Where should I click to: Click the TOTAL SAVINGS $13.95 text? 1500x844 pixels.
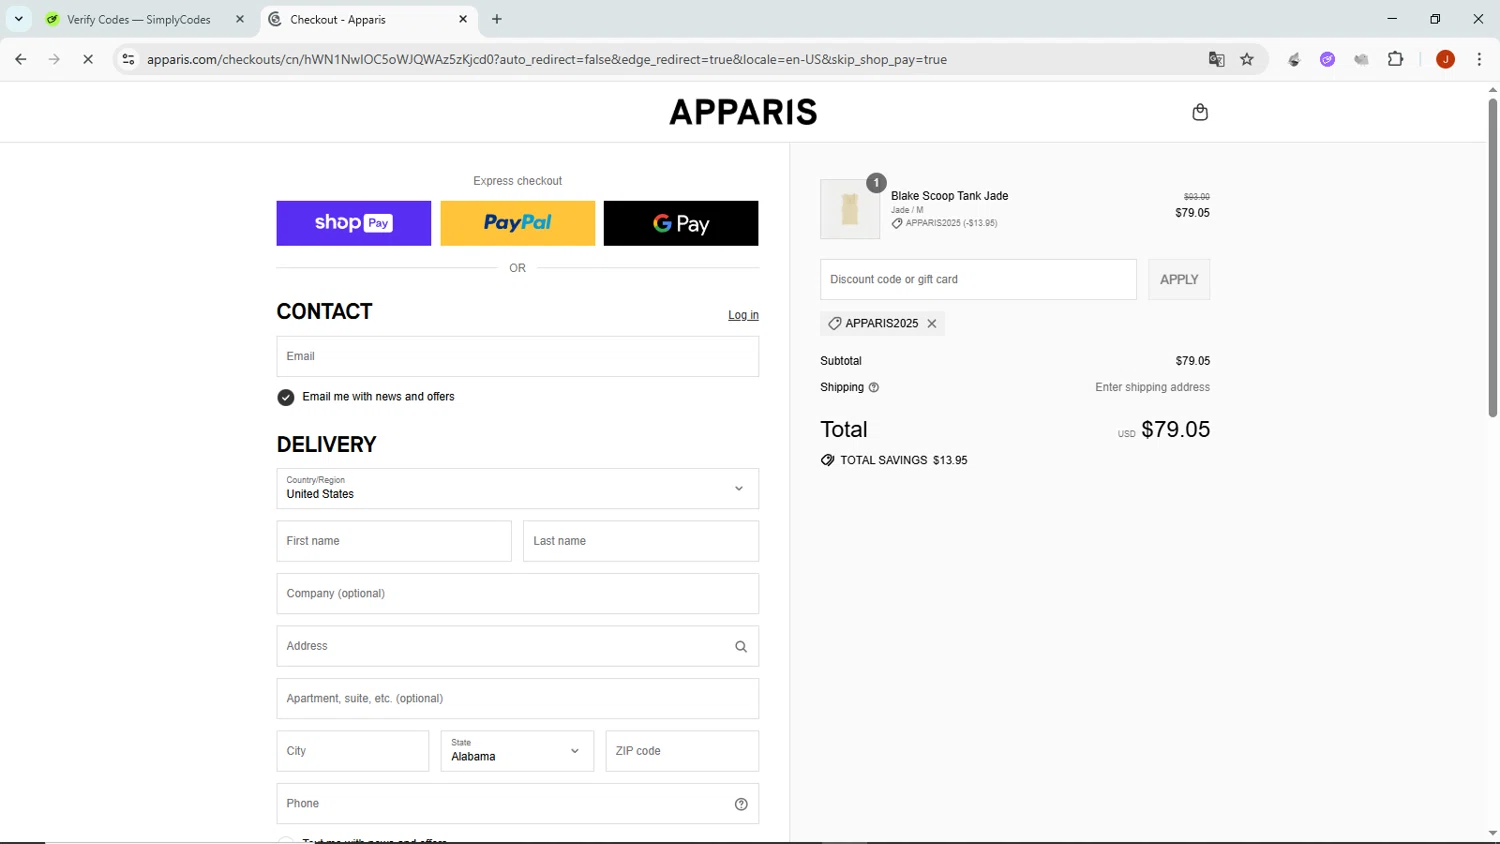(x=904, y=461)
